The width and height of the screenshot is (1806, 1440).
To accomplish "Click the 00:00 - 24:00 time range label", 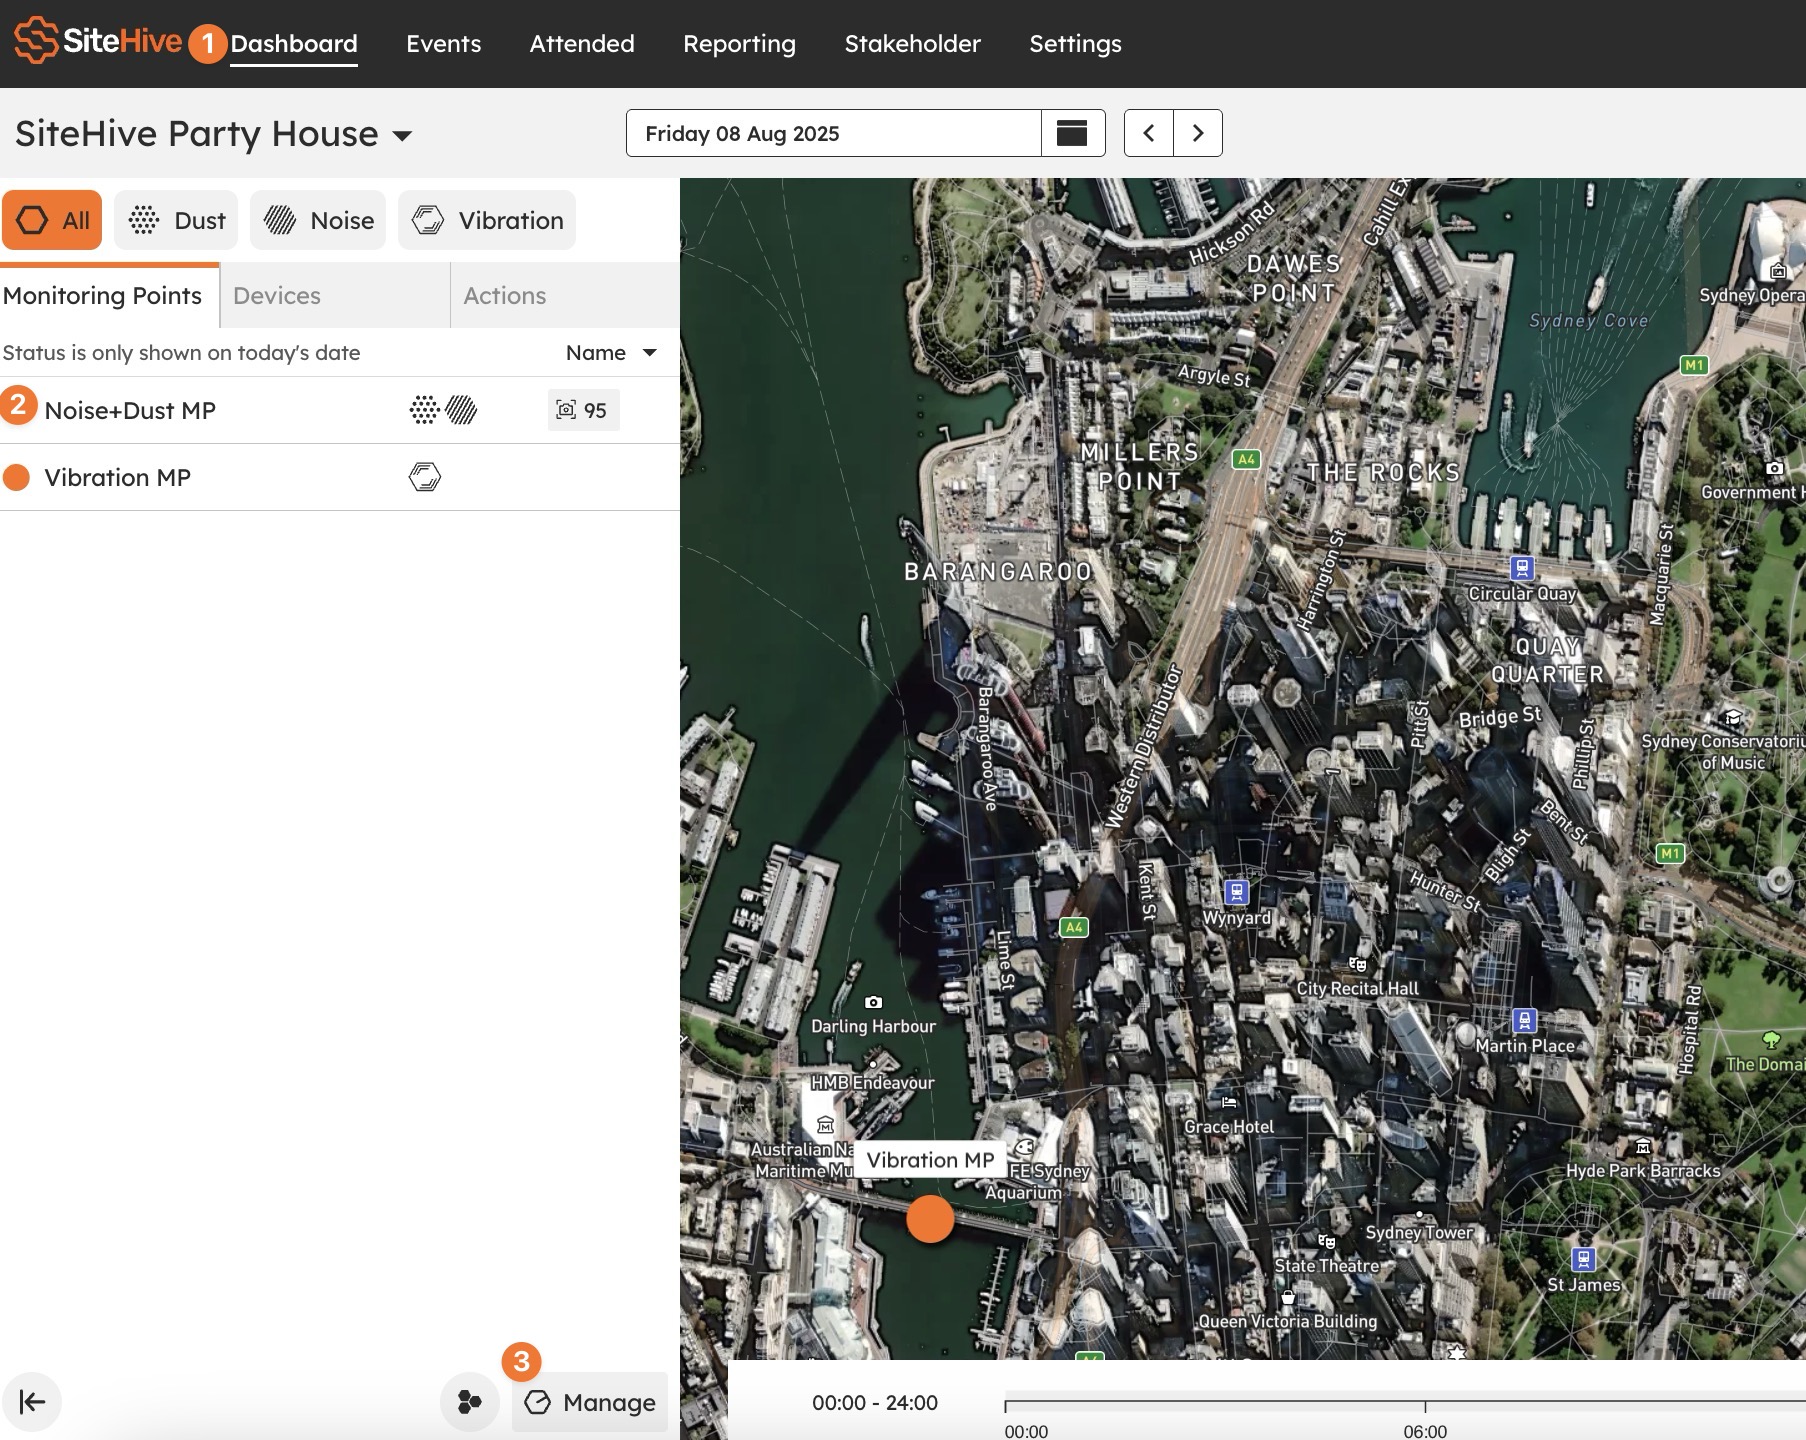I will point(875,1402).
